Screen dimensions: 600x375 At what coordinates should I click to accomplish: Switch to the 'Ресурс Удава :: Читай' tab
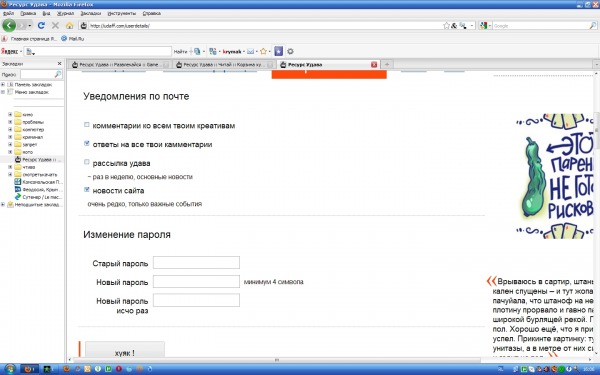point(223,65)
